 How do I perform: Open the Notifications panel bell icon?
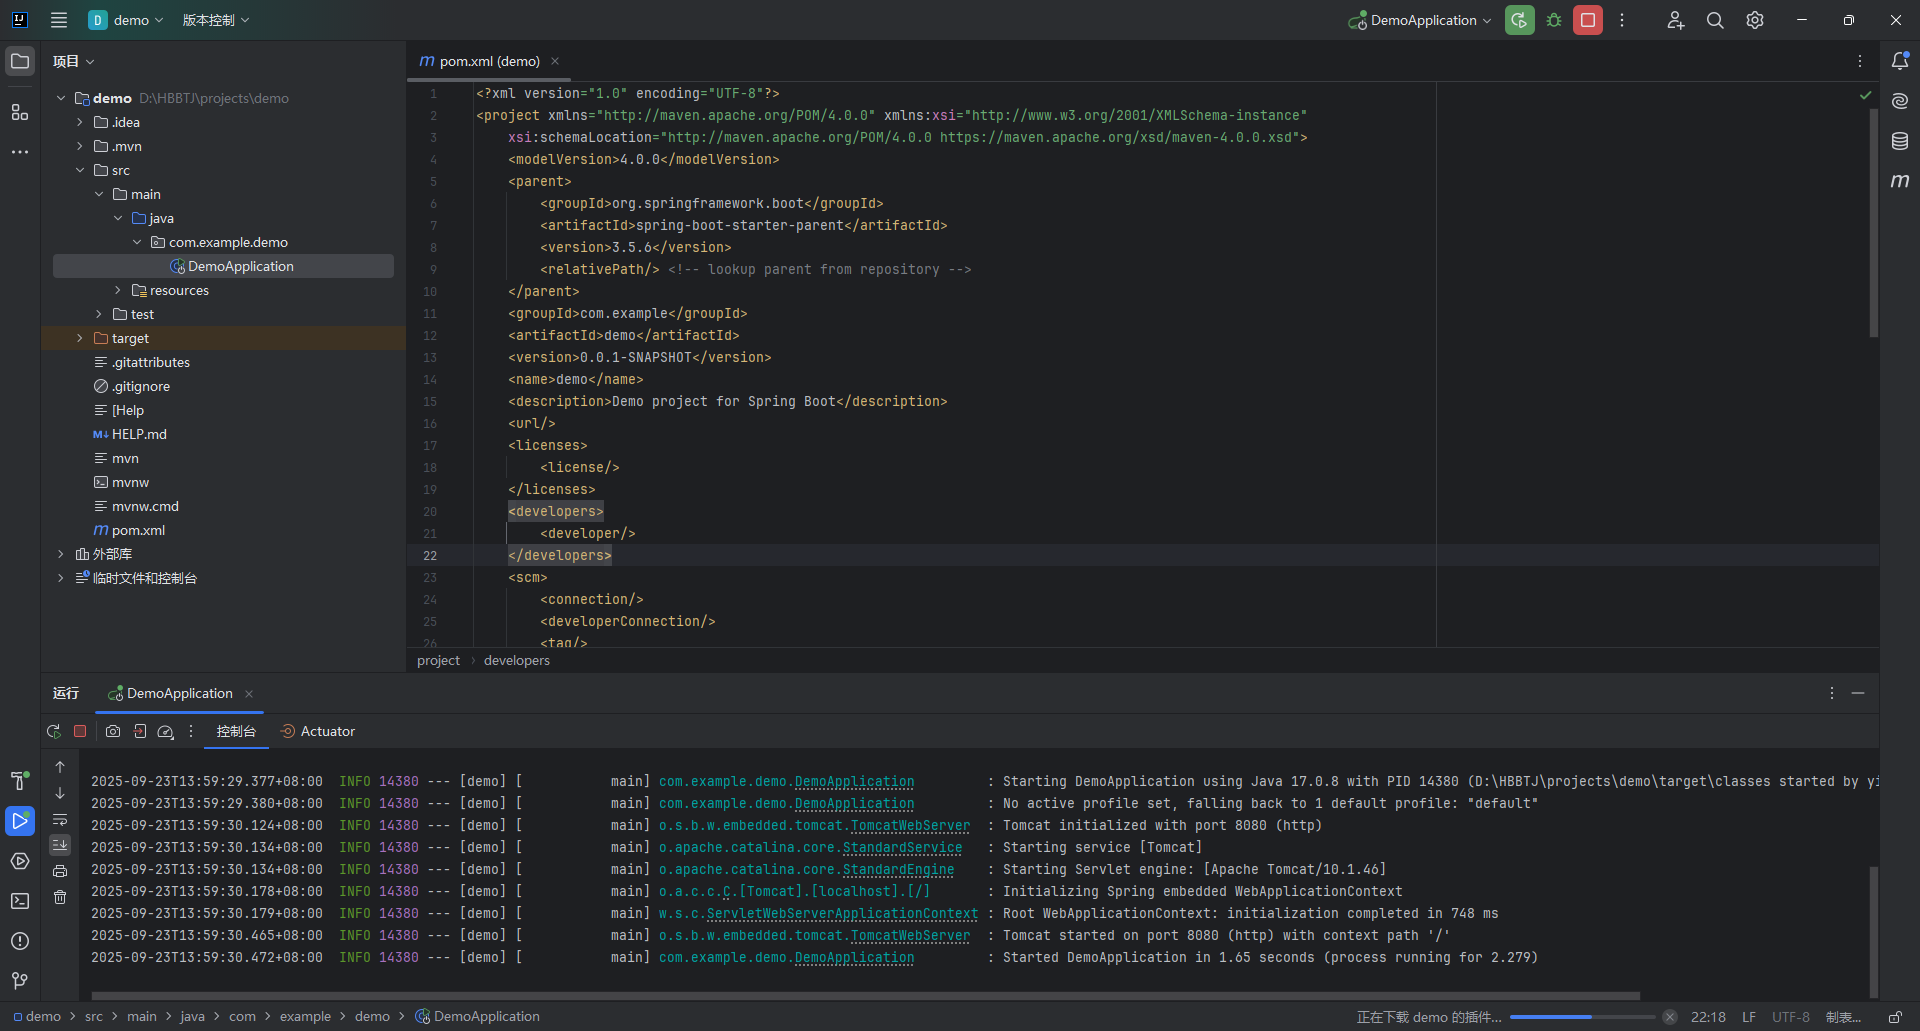click(x=1900, y=61)
